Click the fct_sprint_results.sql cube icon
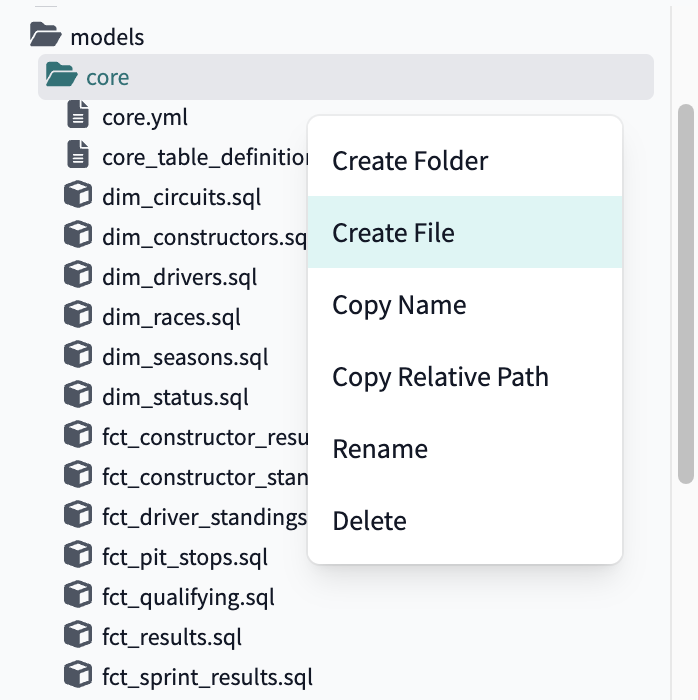Image resolution: width=698 pixels, height=700 pixels. pyautogui.click(x=78, y=674)
